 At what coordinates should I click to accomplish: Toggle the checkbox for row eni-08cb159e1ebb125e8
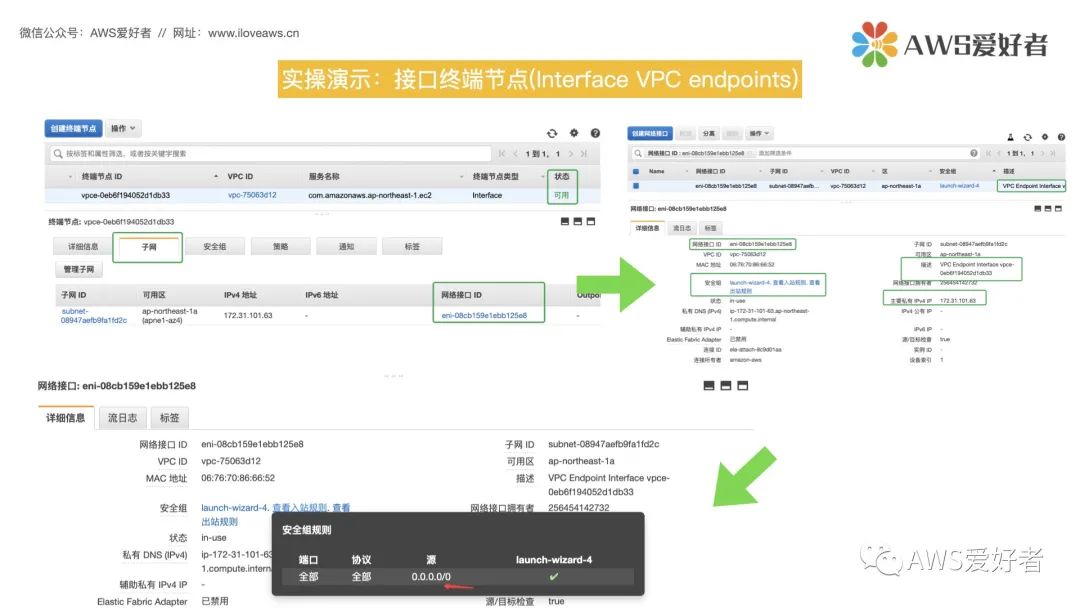tap(636, 186)
